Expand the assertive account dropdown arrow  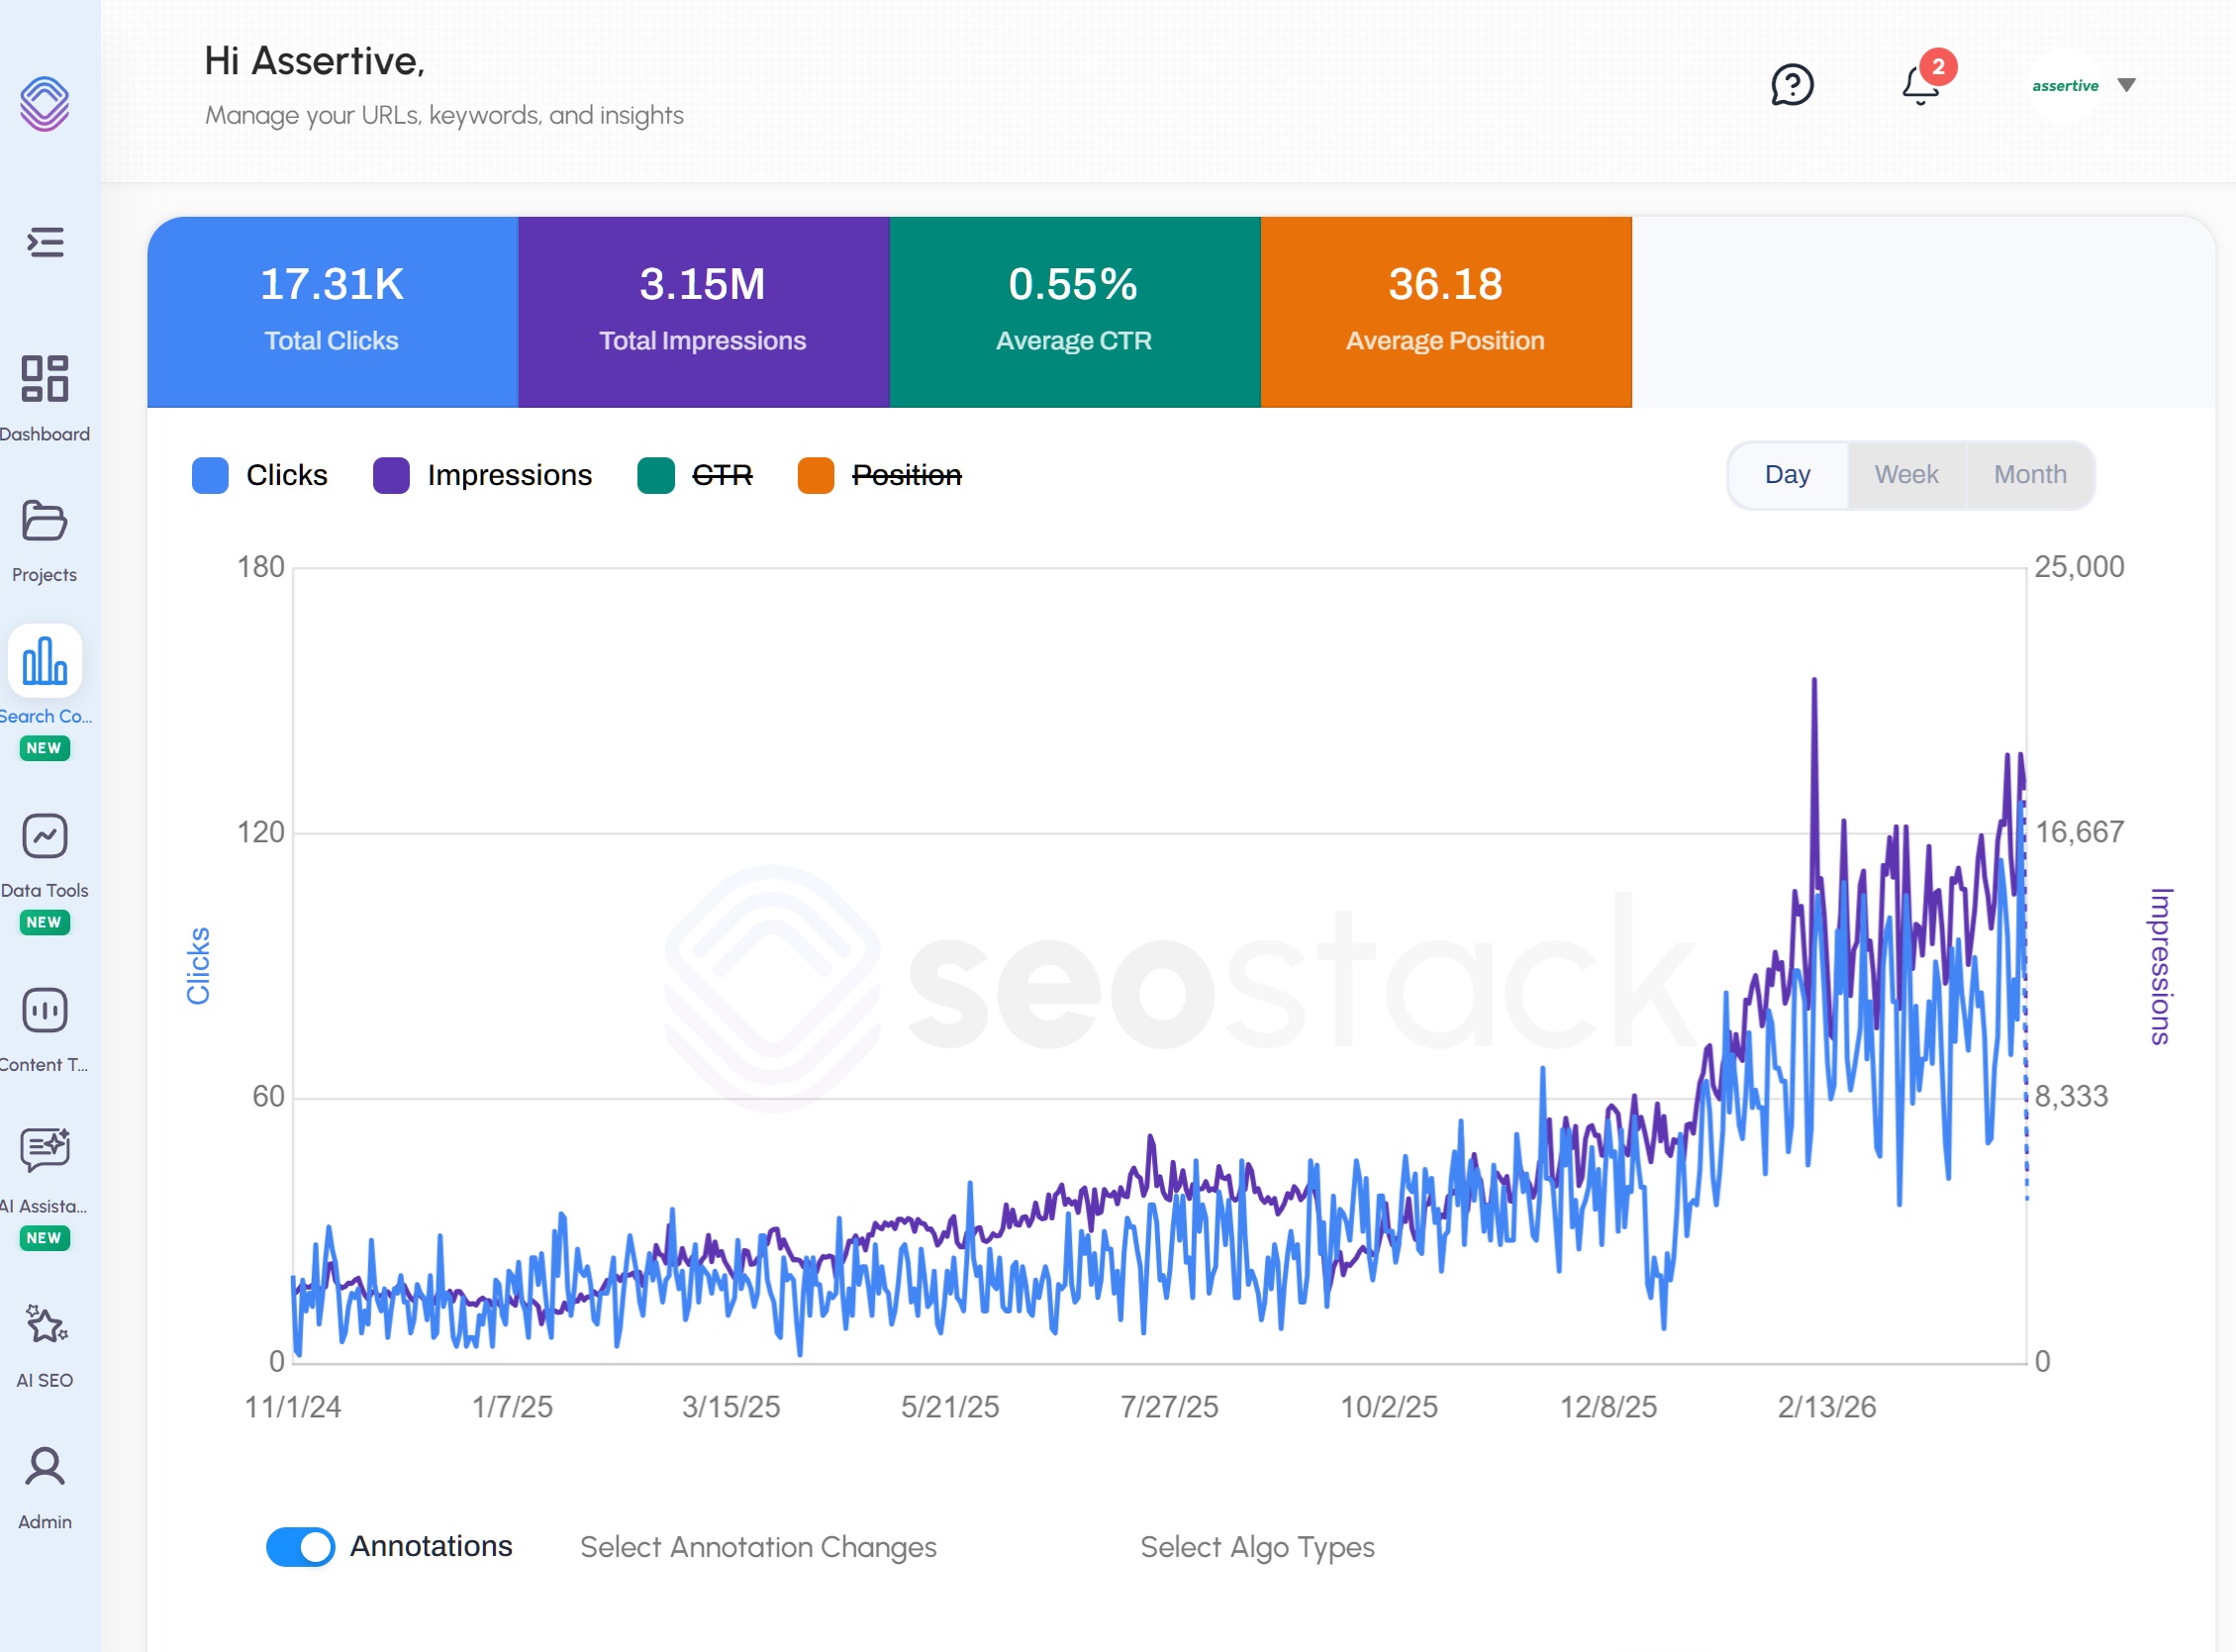[2127, 85]
